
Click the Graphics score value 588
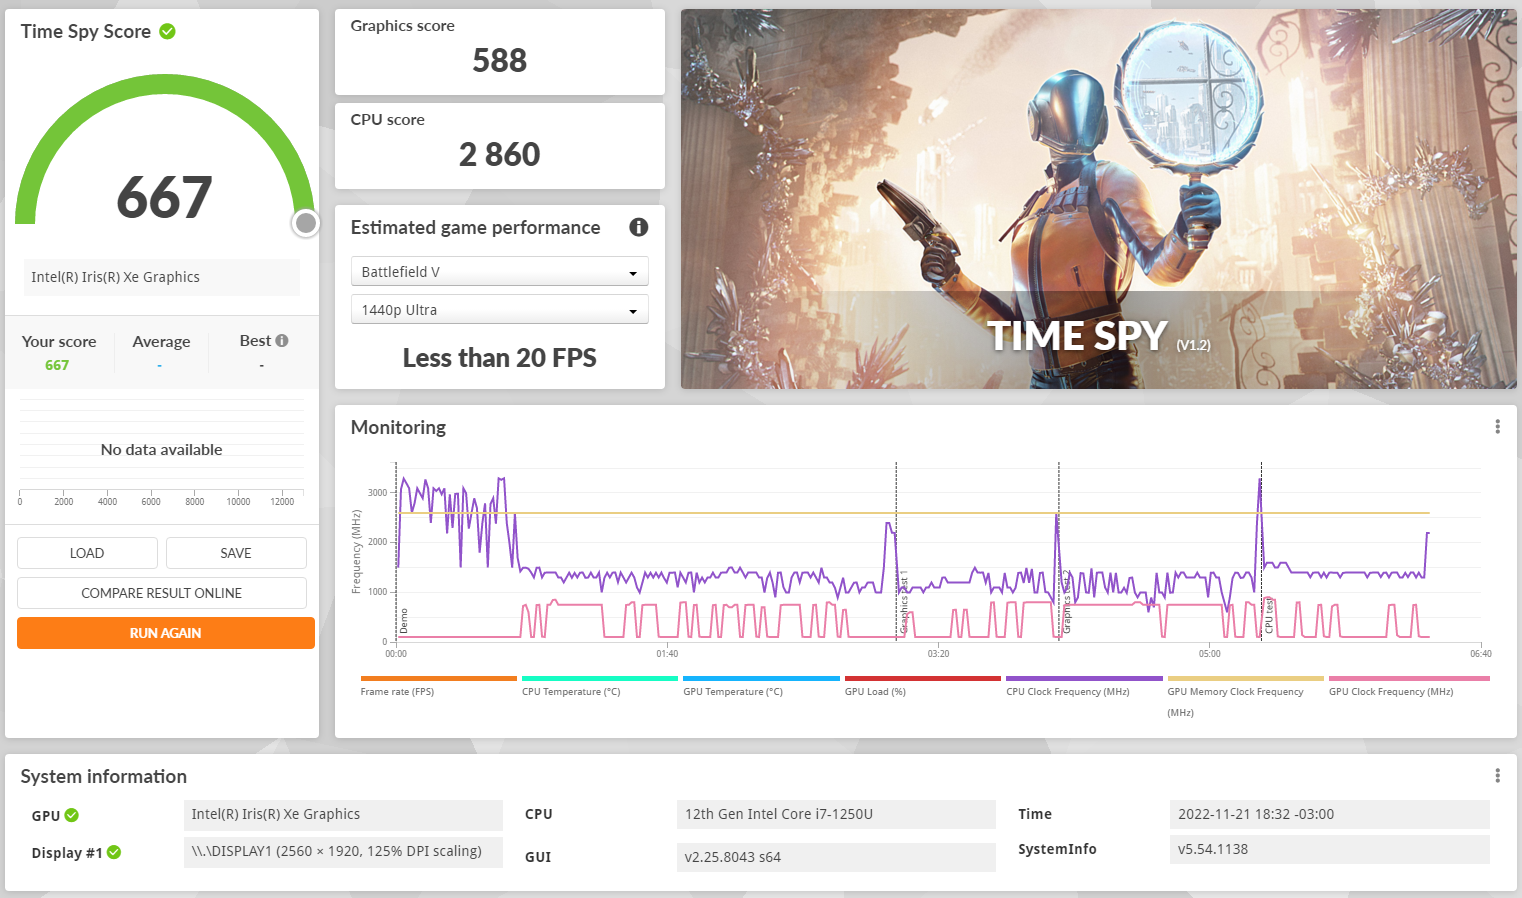(x=499, y=61)
